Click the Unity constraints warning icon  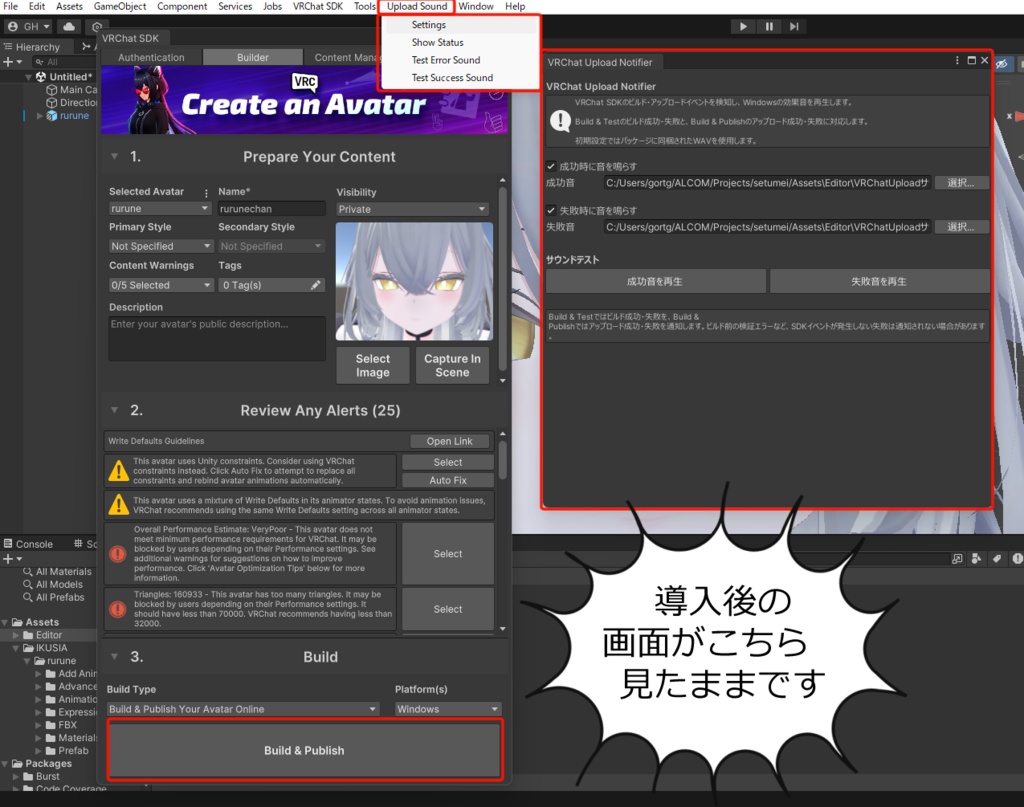118,471
